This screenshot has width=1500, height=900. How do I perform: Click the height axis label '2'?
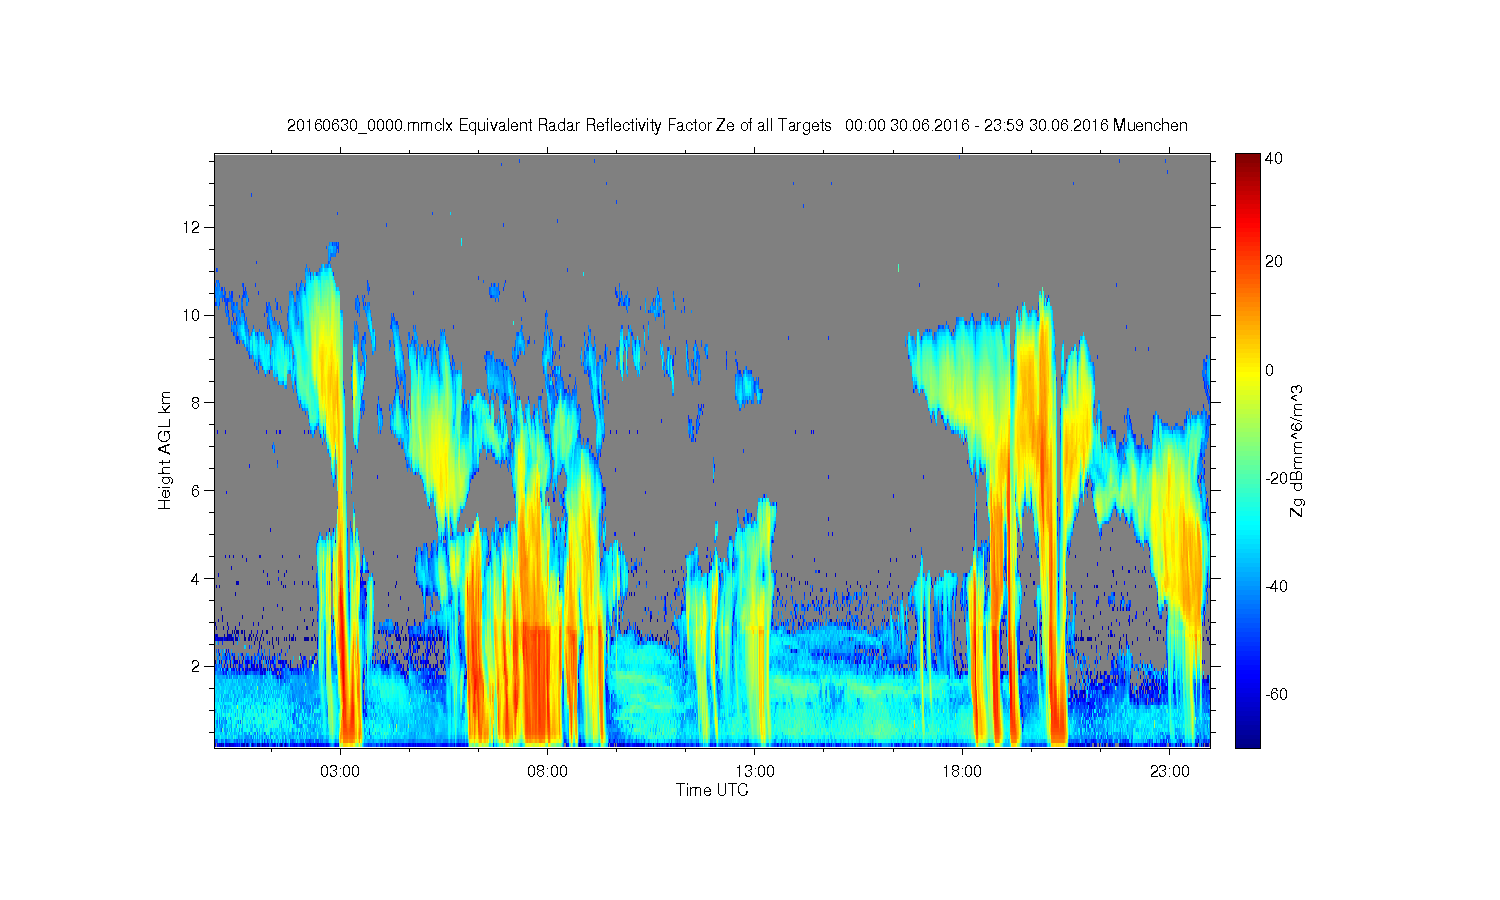coord(197,666)
